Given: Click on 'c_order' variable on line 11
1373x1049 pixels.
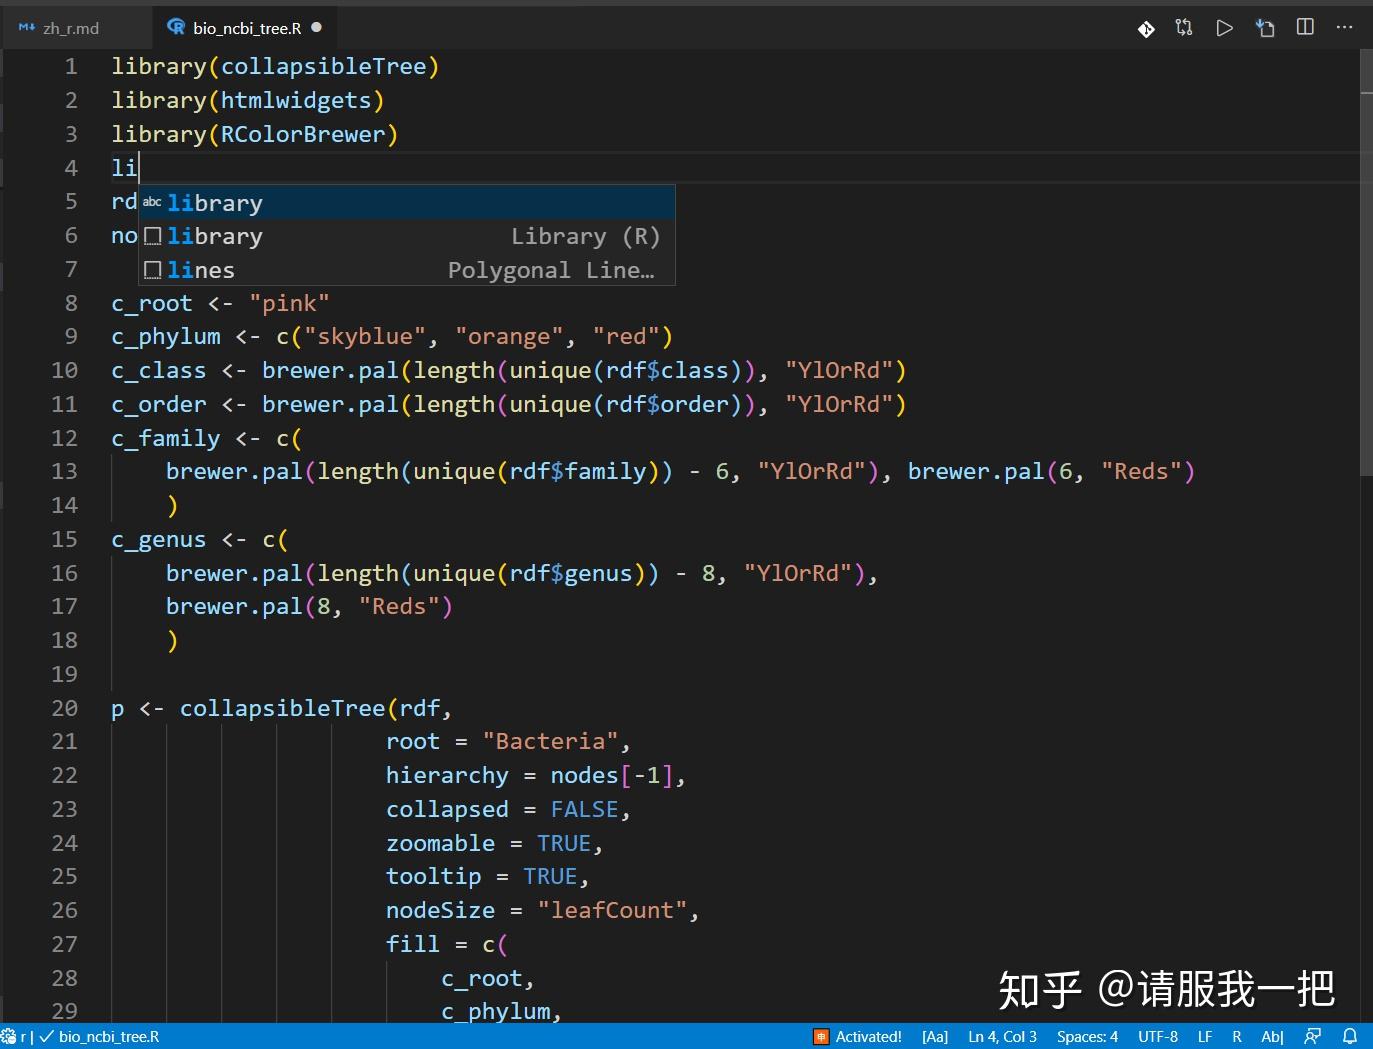Looking at the screenshot, I should pos(159,405).
